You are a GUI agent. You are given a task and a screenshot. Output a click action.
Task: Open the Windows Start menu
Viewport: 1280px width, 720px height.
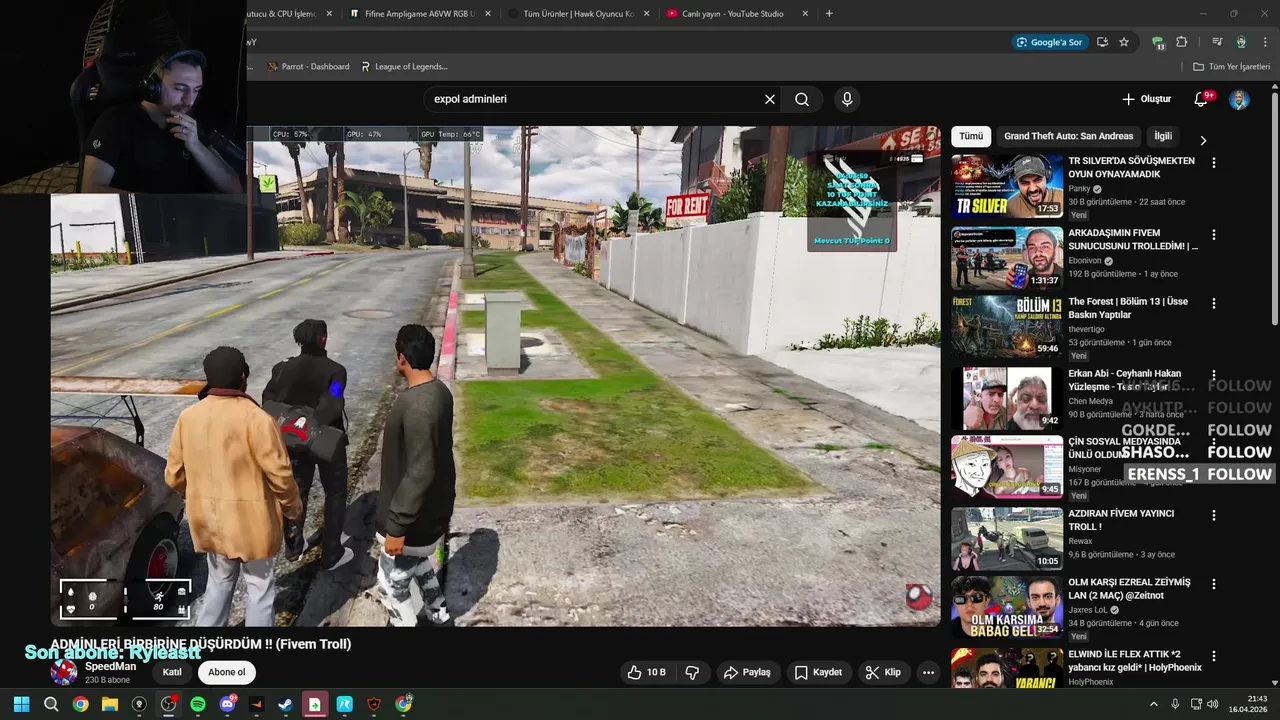coord(21,704)
